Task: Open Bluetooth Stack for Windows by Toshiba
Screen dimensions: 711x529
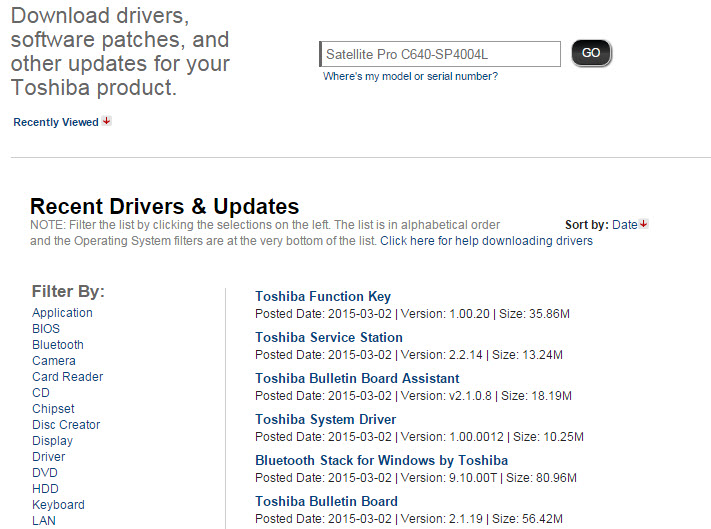Action: coord(381,461)
